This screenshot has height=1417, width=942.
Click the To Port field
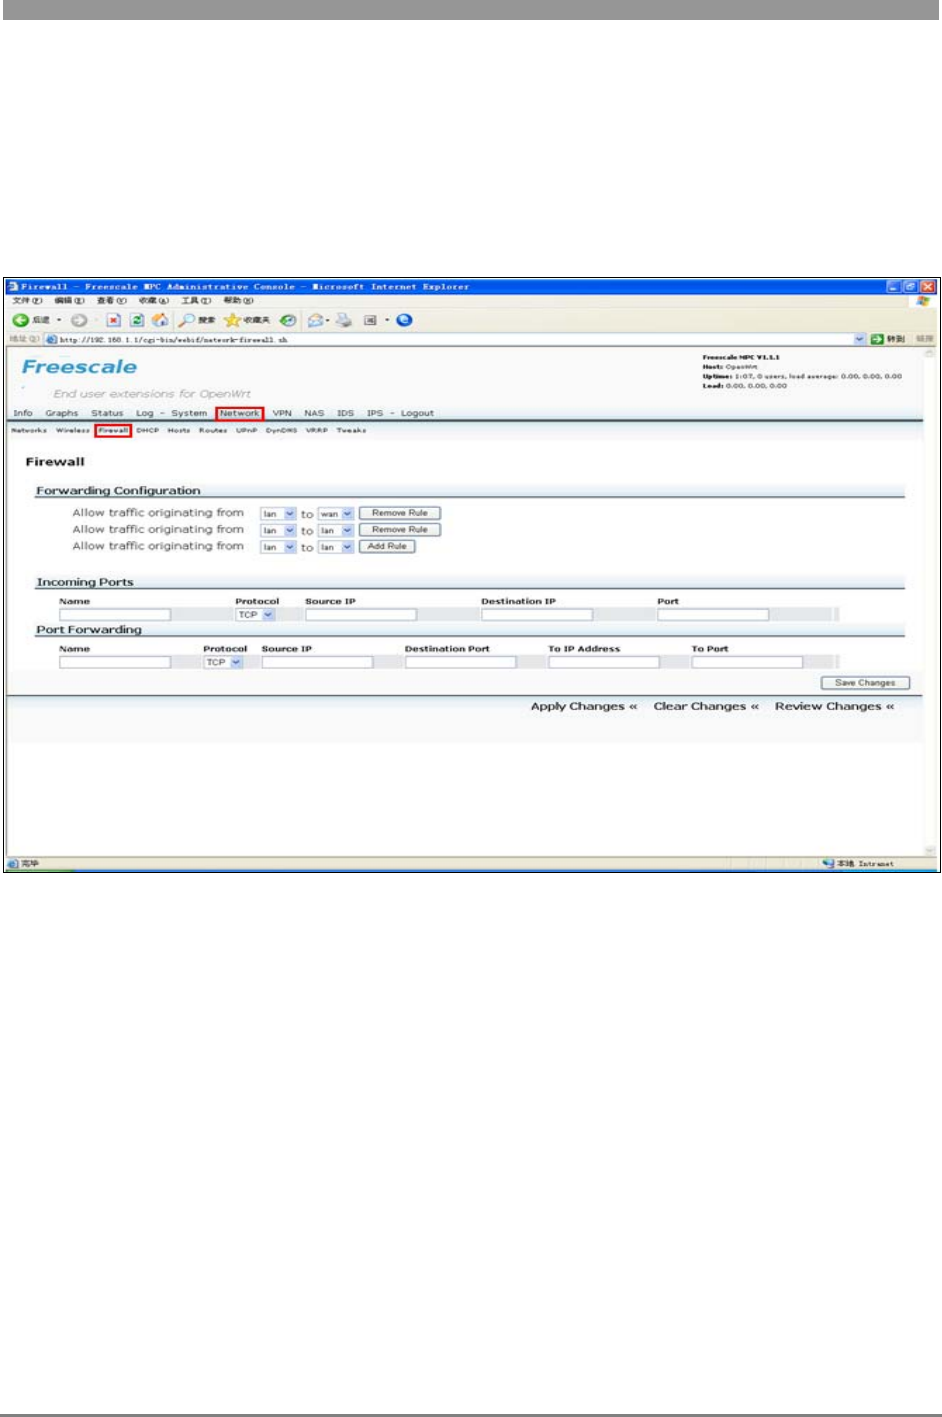(x=747, y=662)
